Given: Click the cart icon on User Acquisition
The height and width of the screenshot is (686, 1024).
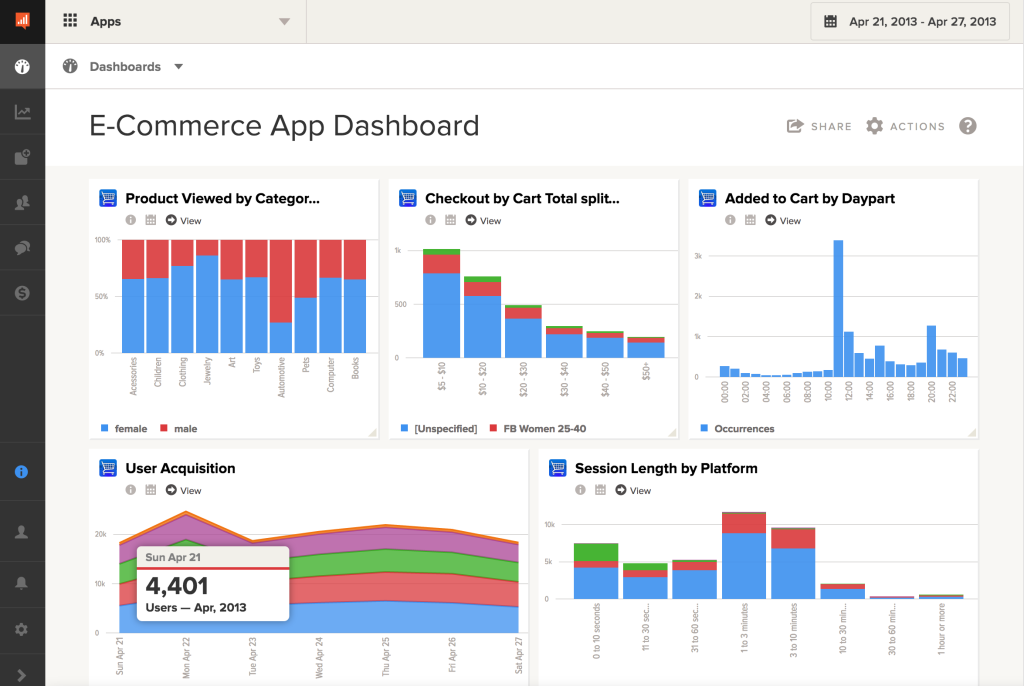Looking at the screenshot, I should tap(107, 468).
